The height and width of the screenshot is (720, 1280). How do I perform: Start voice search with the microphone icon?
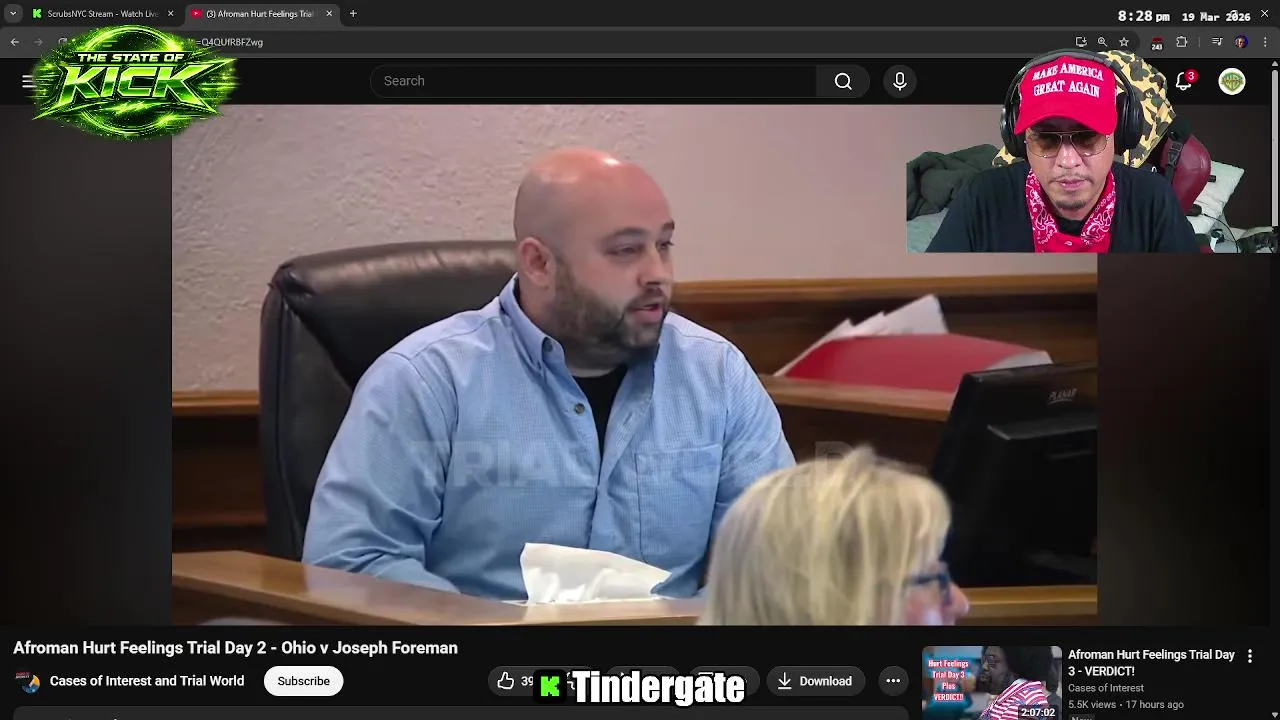(x=900, y=81)
